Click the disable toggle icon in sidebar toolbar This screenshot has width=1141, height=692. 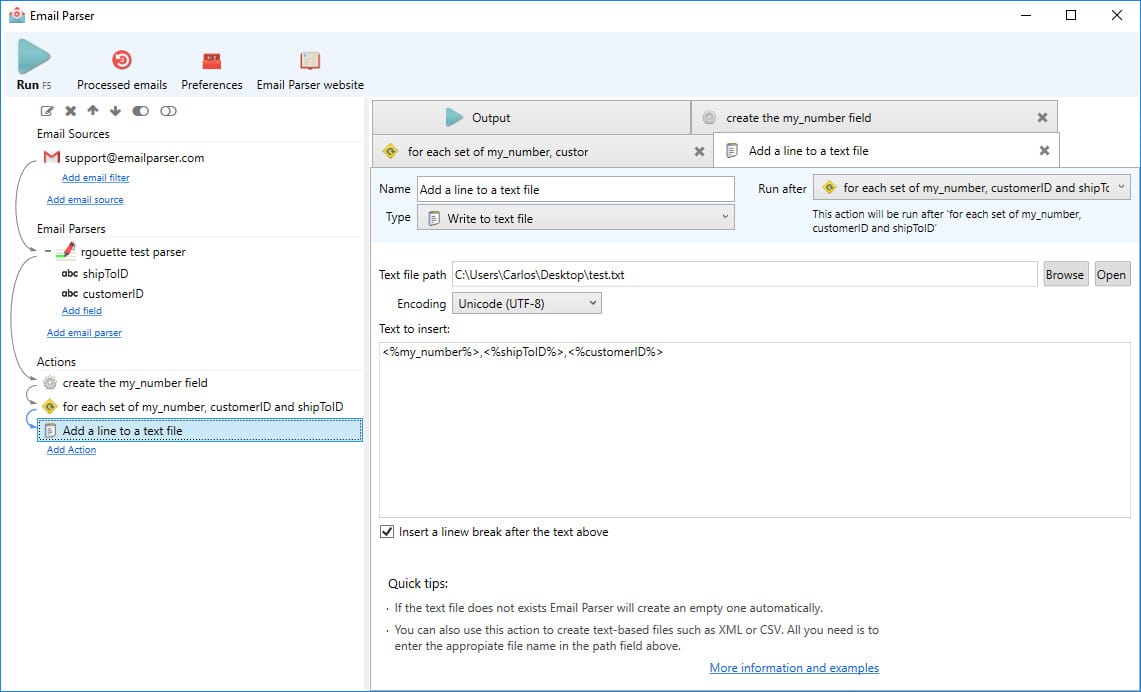click(168, 111)
